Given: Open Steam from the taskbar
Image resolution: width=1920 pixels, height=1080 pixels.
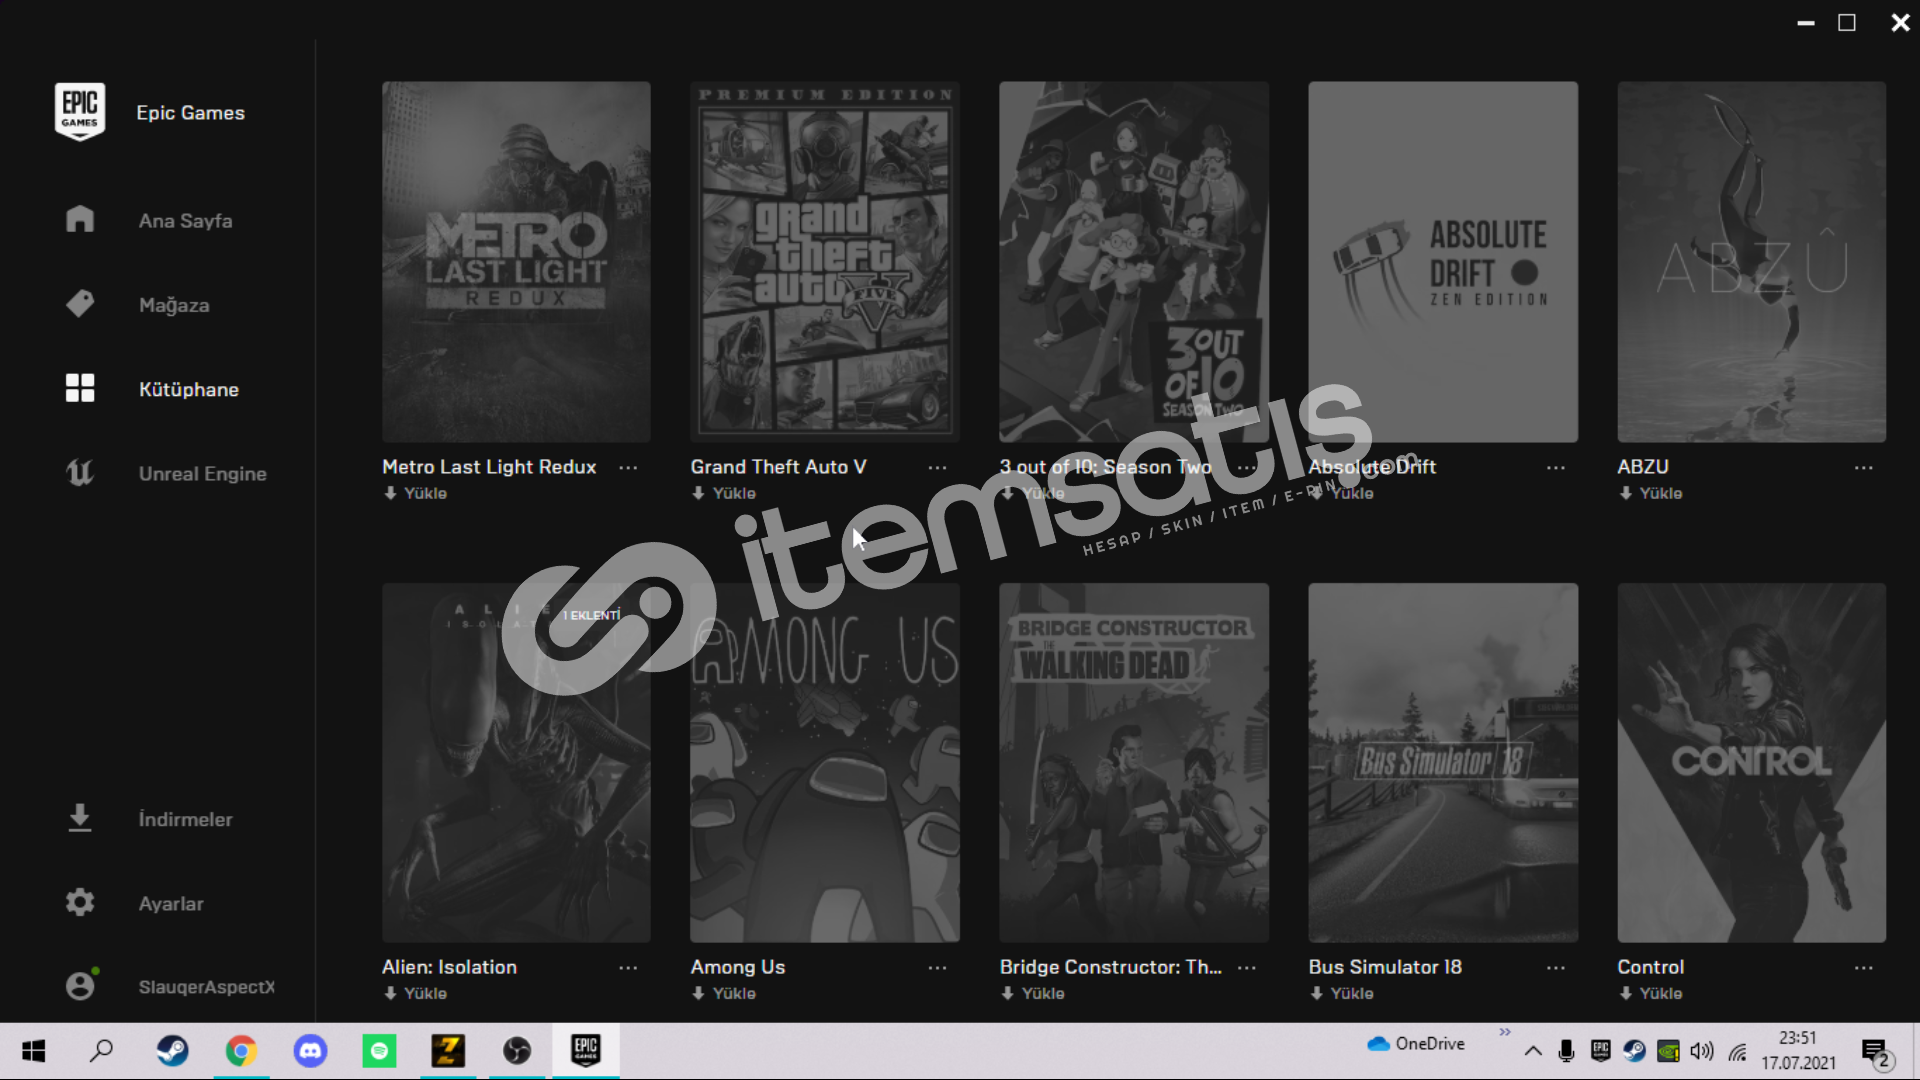Looking at the screenshot, I should point(172,1051).
